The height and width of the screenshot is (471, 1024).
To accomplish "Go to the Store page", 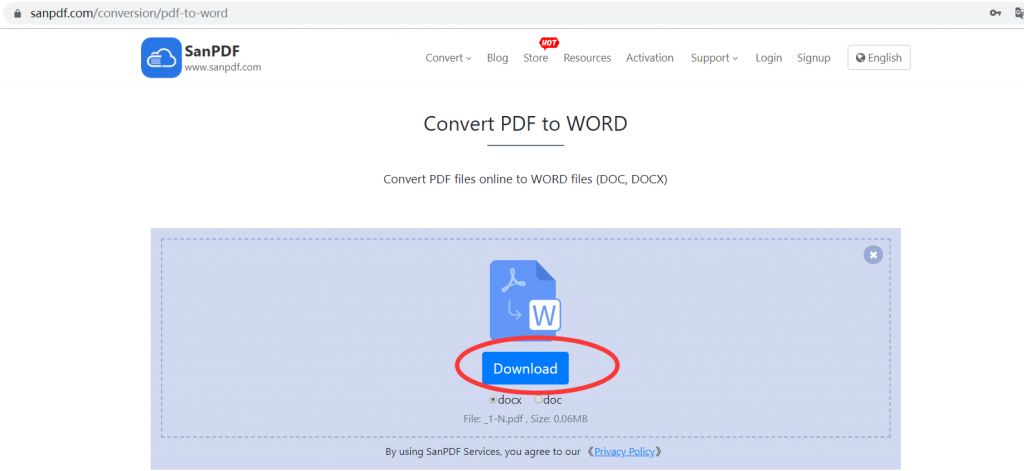I will click(536, 58).
